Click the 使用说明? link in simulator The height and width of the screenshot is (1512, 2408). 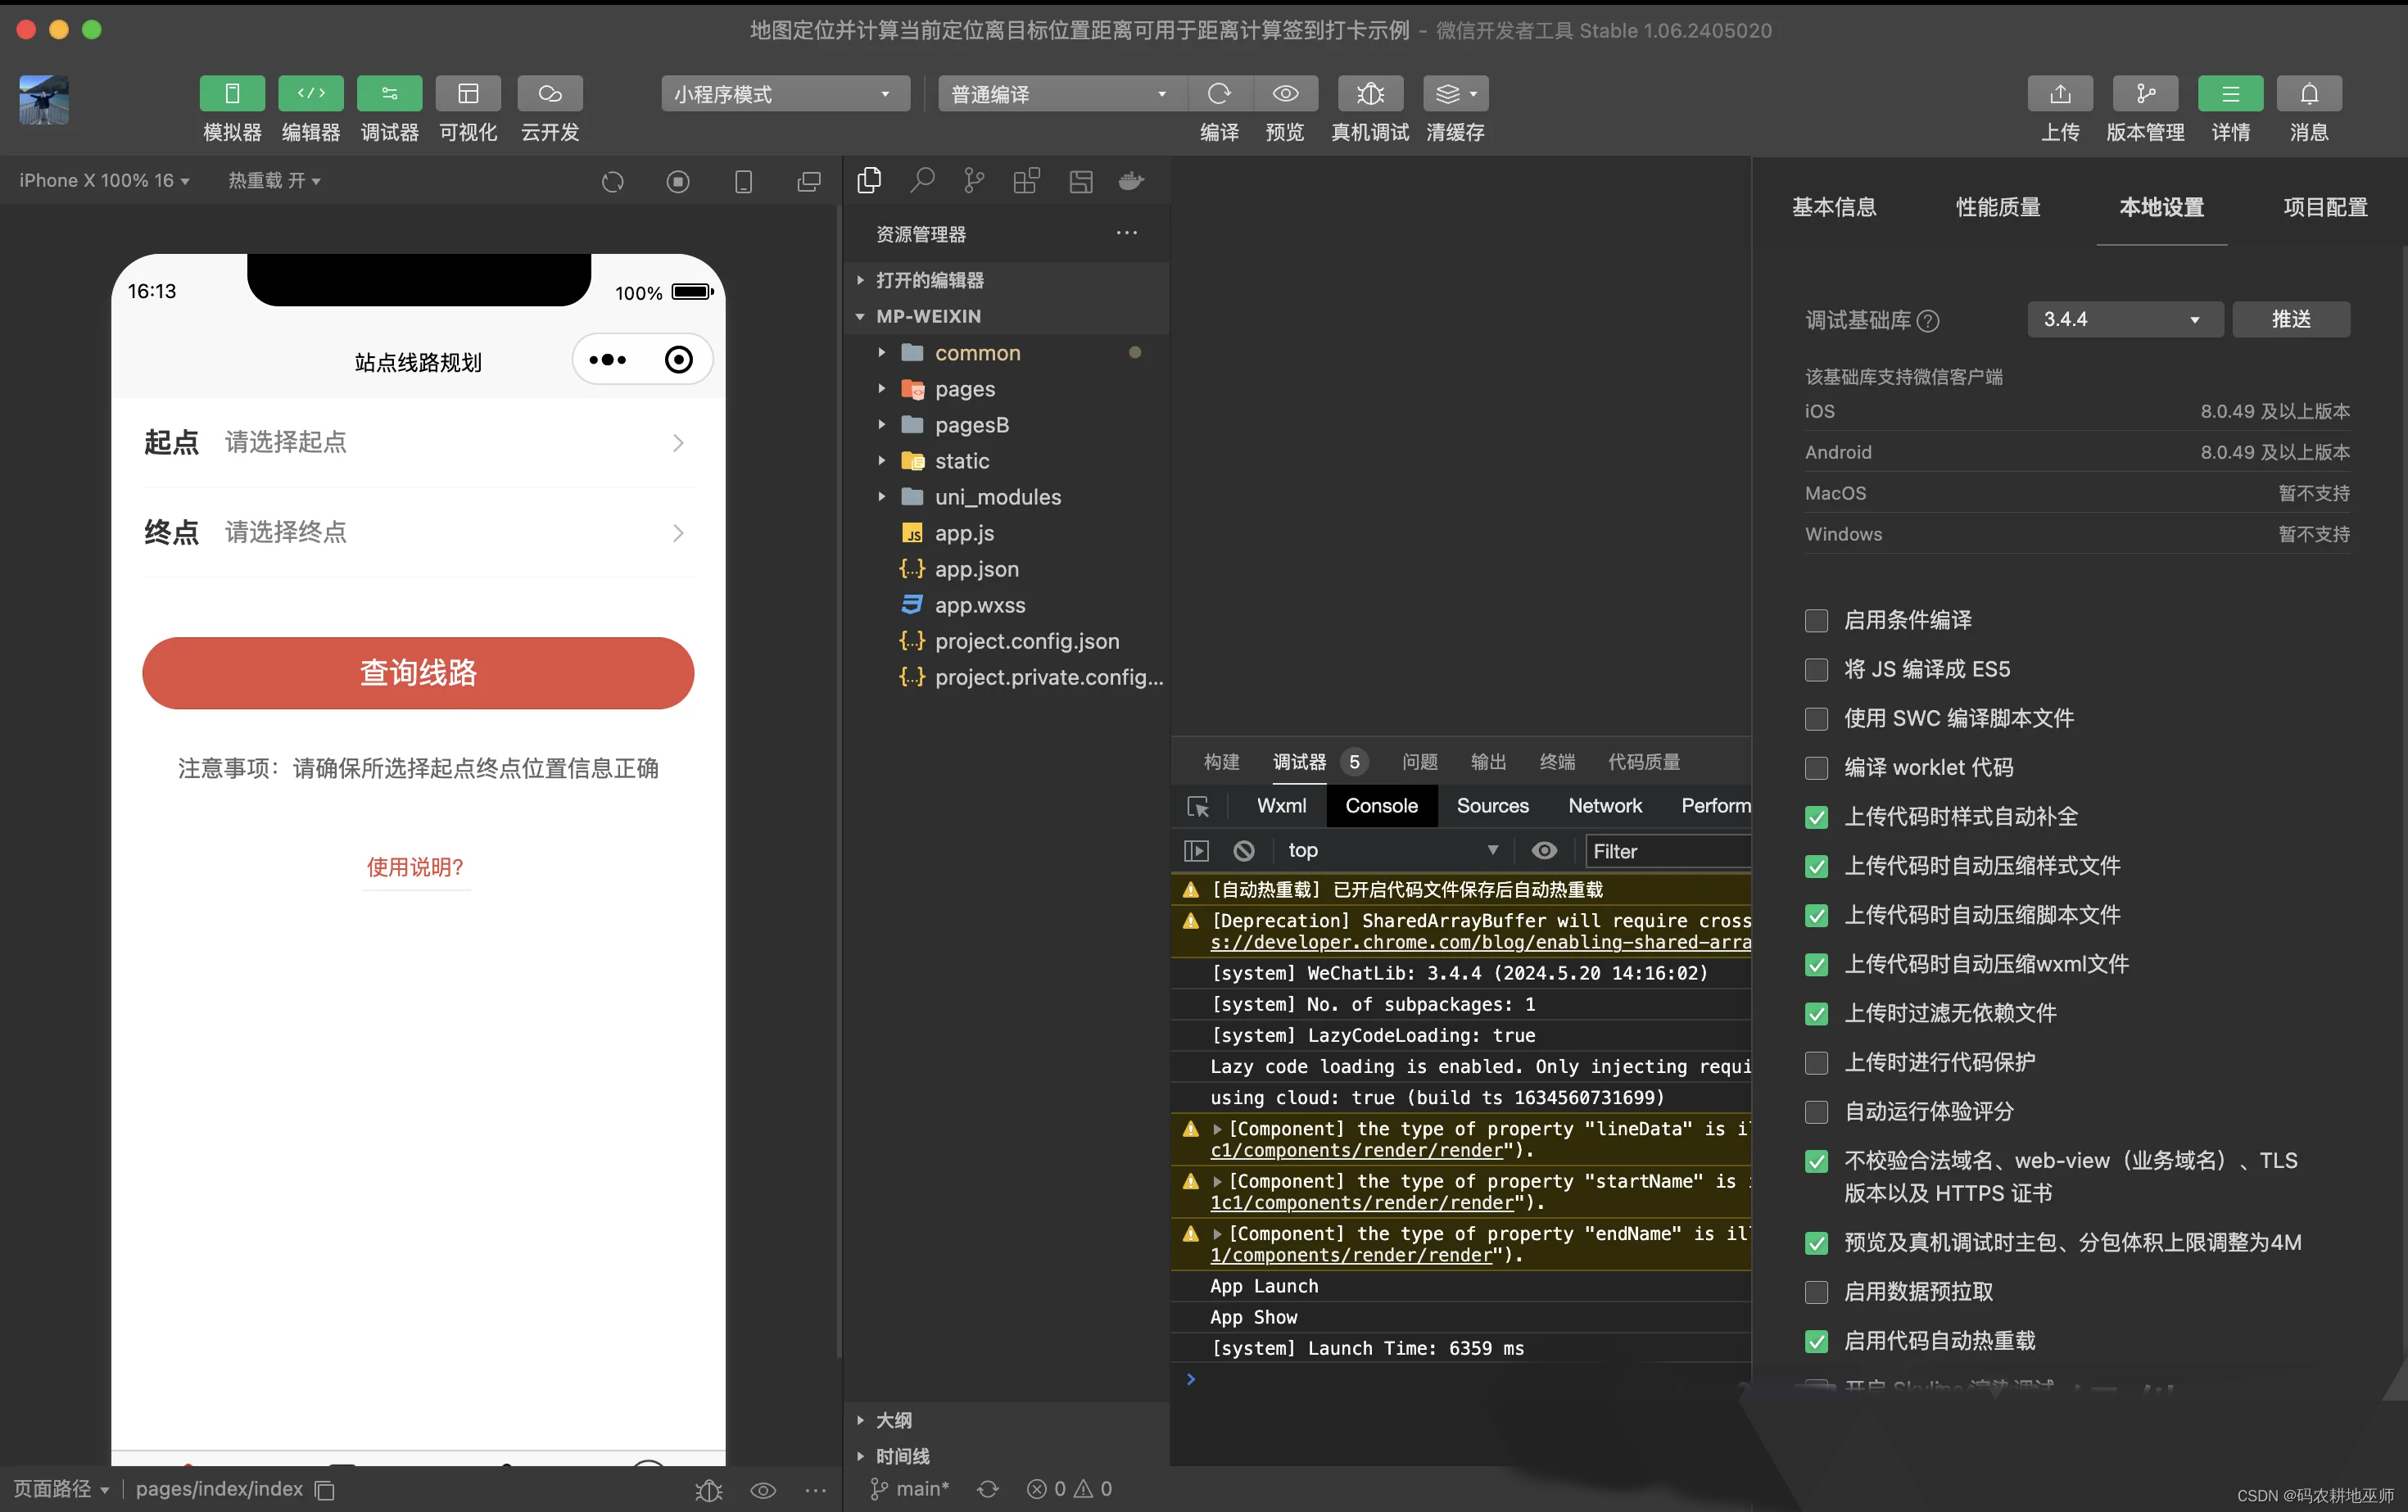[415, 867]
